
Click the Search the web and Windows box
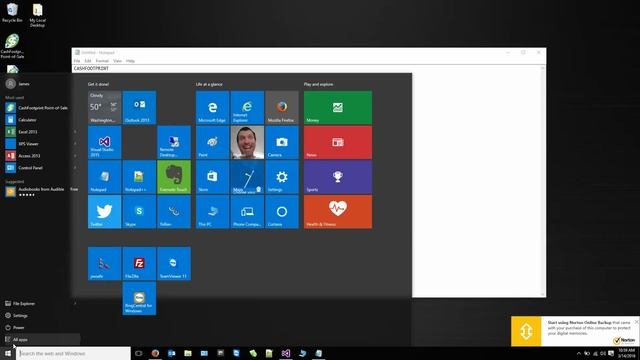73,353
